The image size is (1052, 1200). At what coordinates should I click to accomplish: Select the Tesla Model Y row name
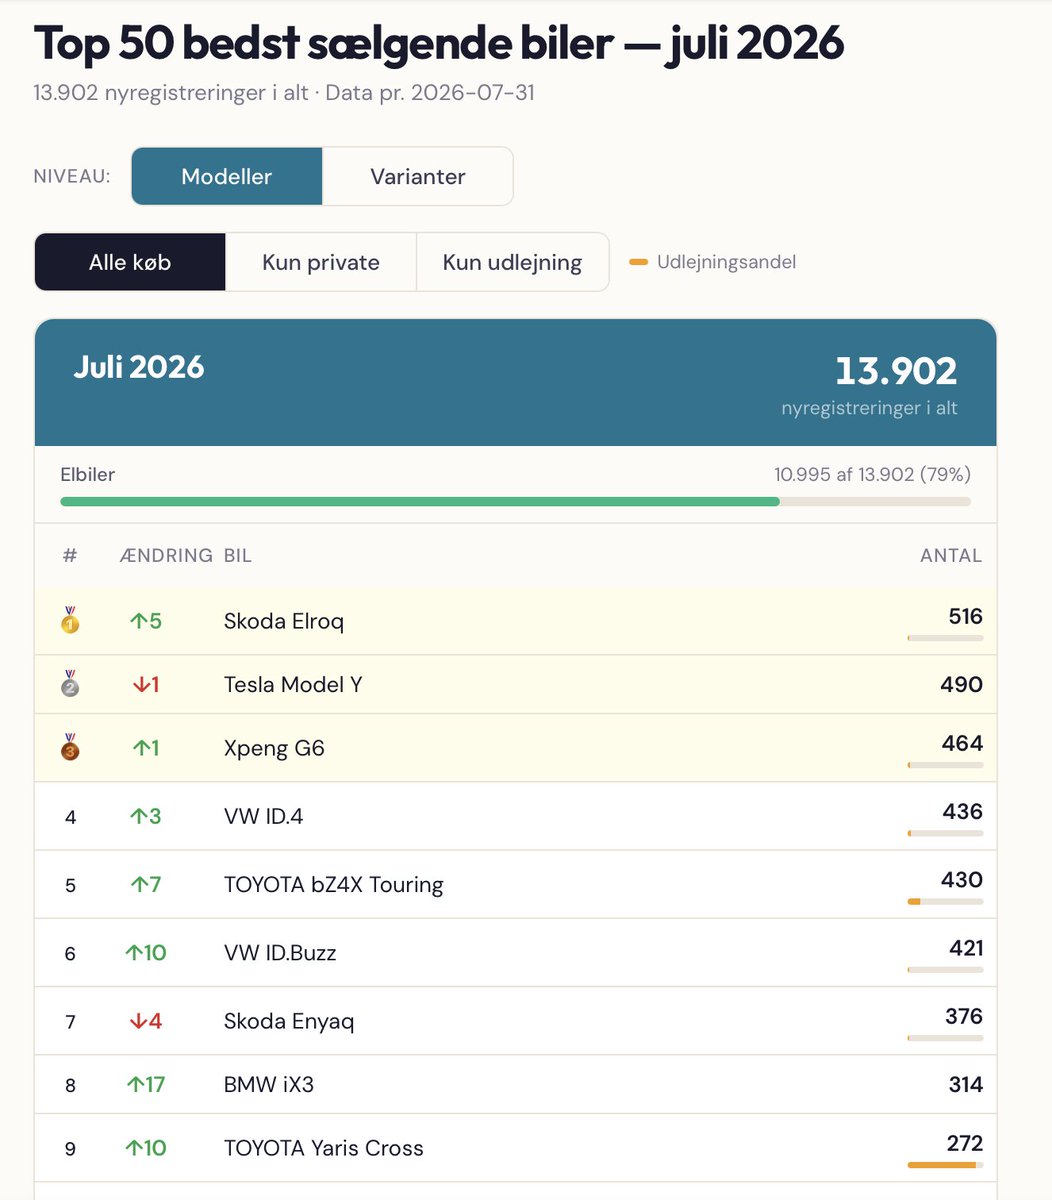coord(293,685)
